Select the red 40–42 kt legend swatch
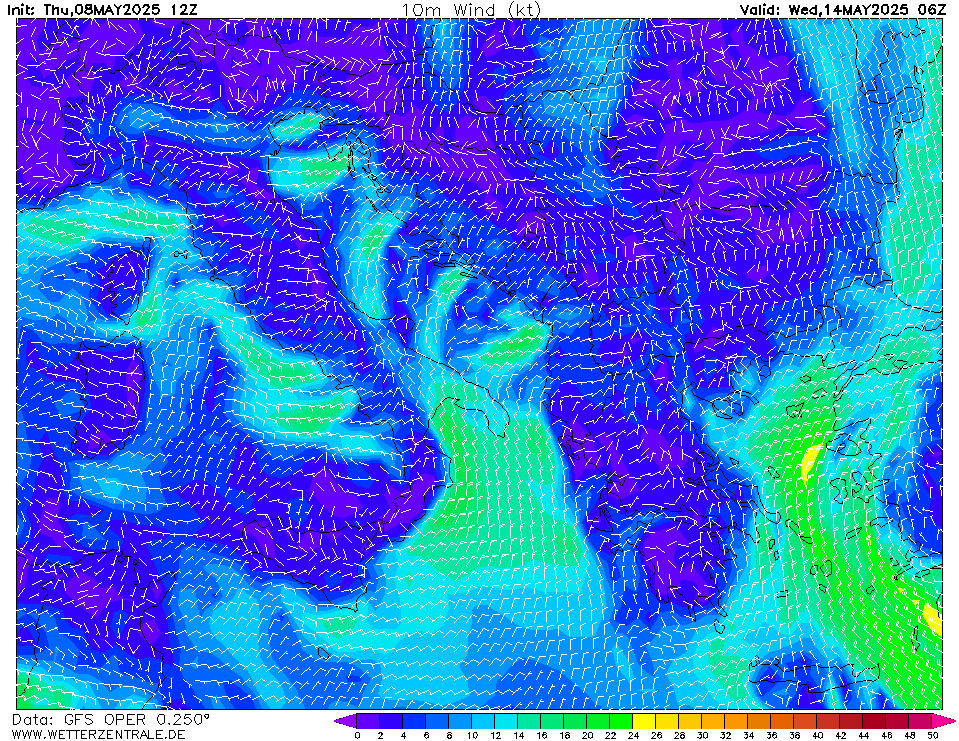The width and height of the screenshot is (959, 741). click(829, 721)
